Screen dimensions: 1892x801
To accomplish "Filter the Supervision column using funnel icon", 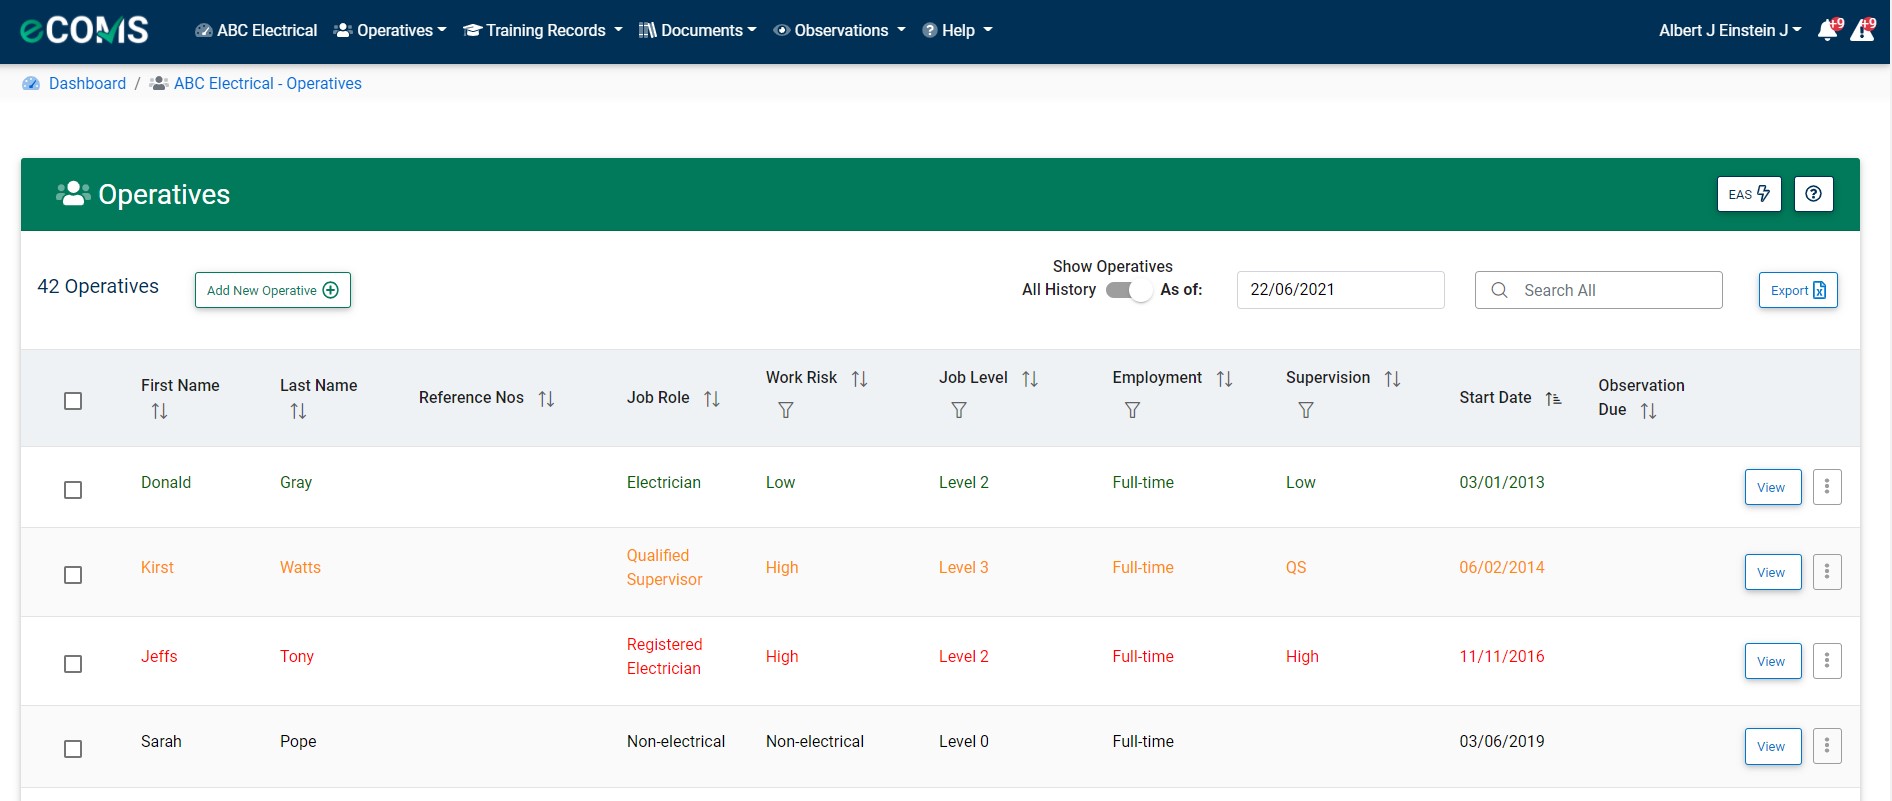I will click(x=1306, y=410).
